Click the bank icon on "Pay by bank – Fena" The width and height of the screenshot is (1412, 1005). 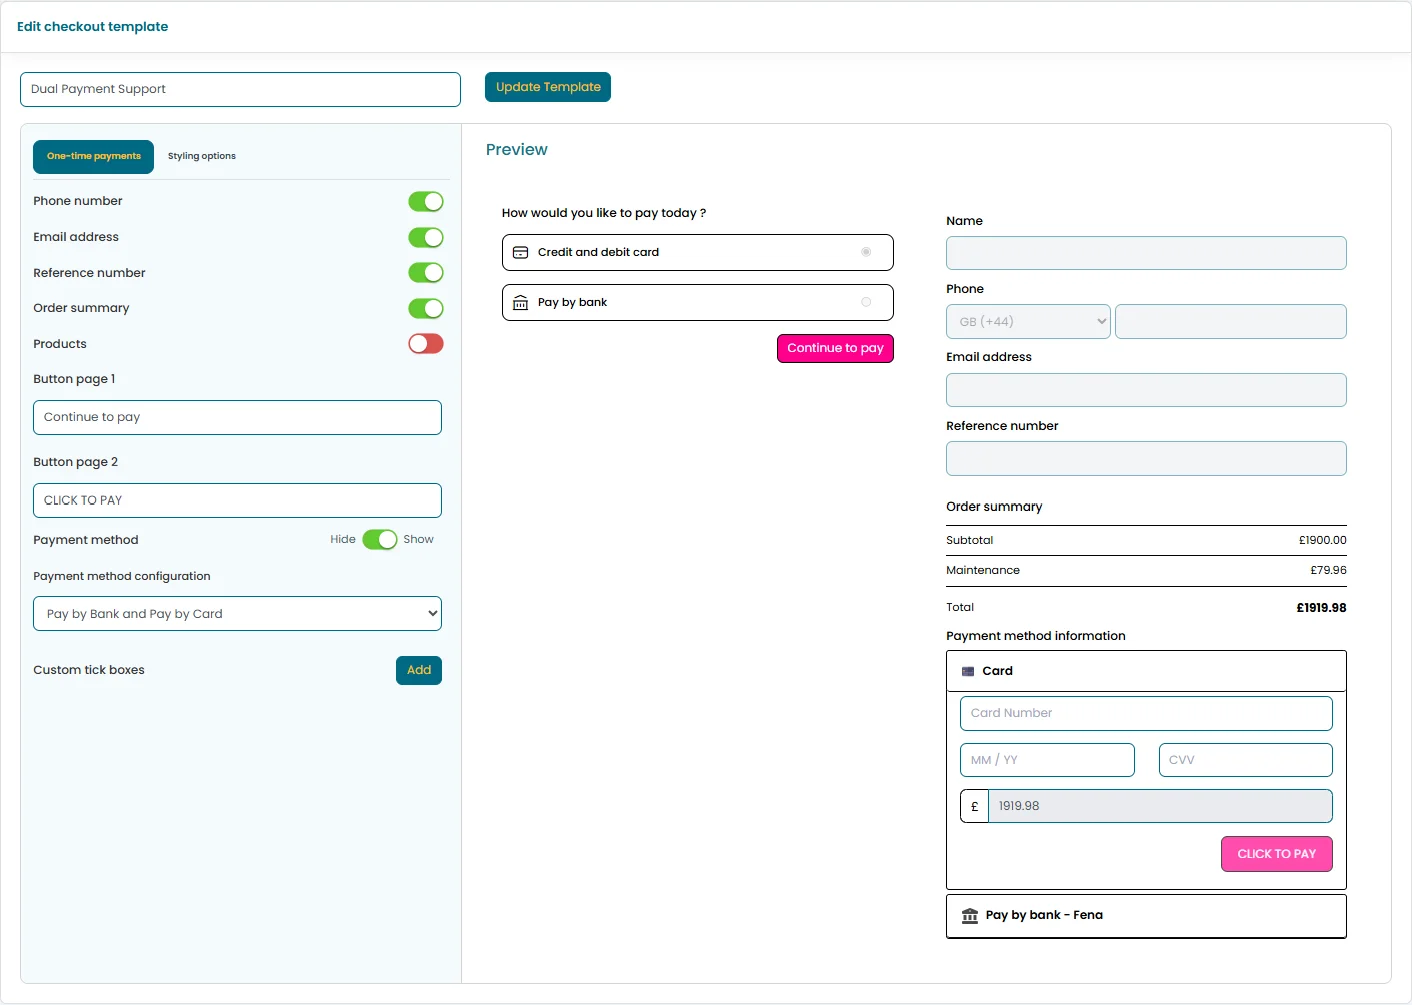[969, 915]
